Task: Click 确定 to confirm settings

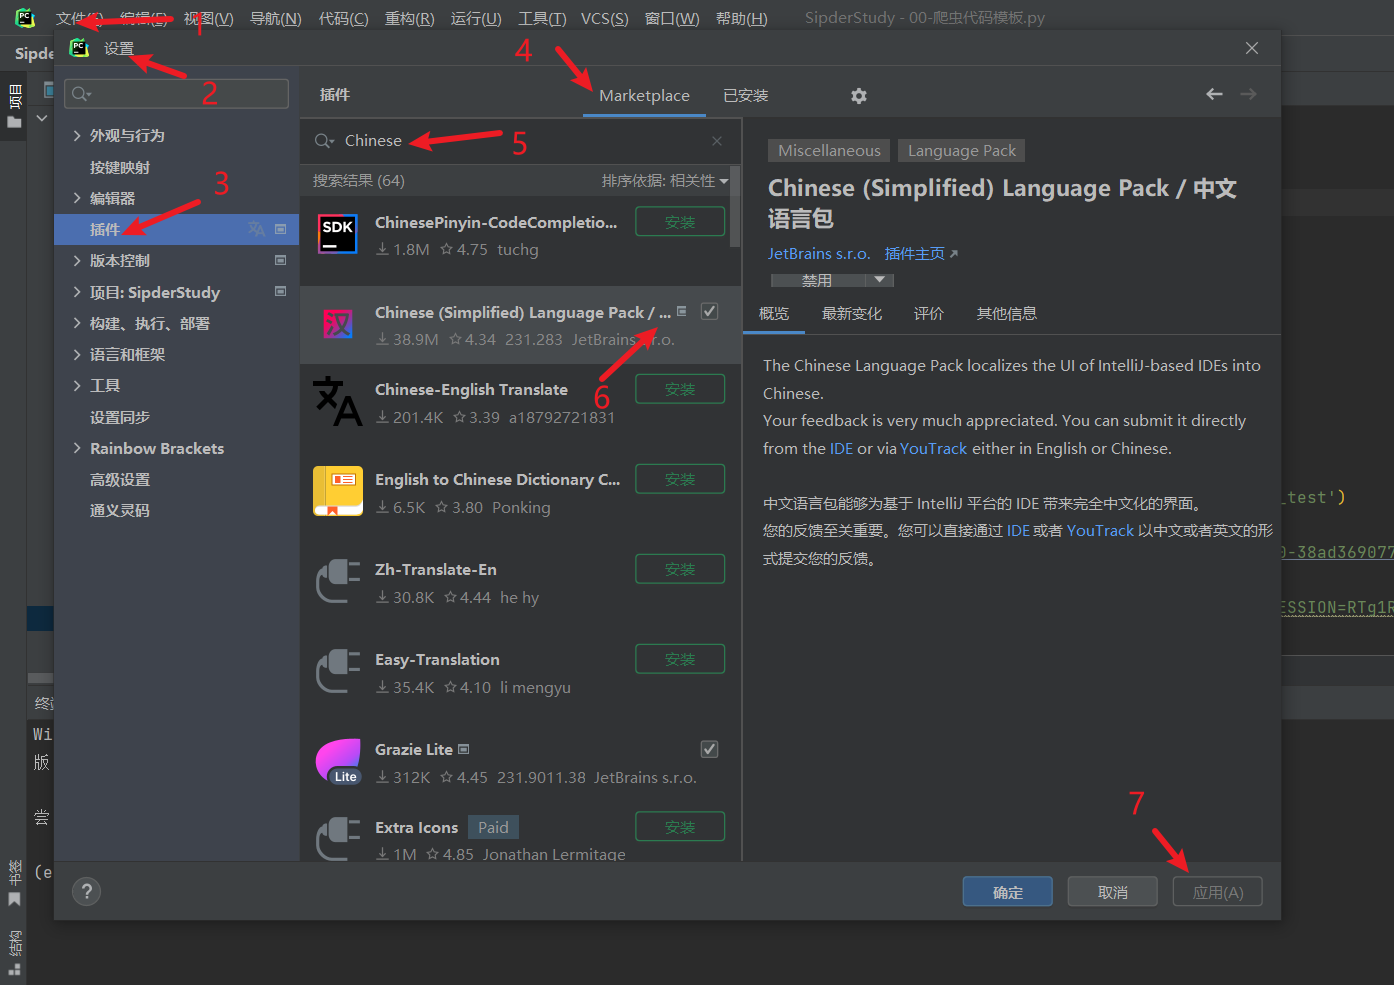Action: click(1008, 892)
